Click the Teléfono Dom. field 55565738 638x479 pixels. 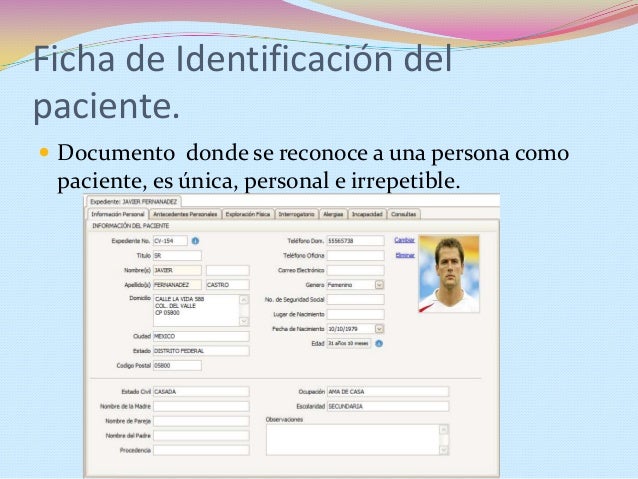(355, 241)
